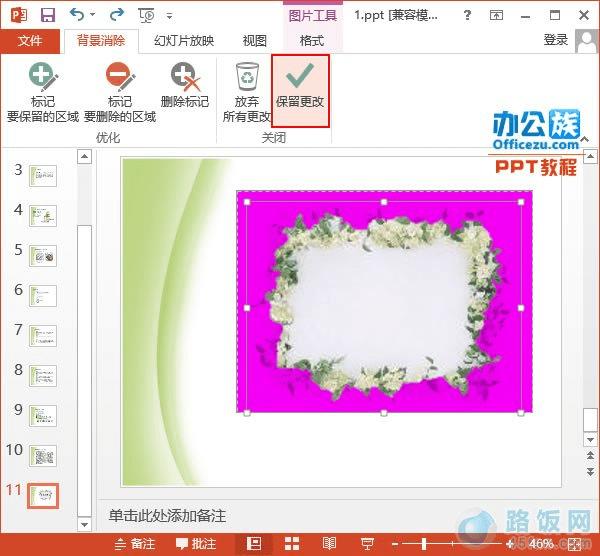Select slide 10 thumbnail

[x=43, y=456]
